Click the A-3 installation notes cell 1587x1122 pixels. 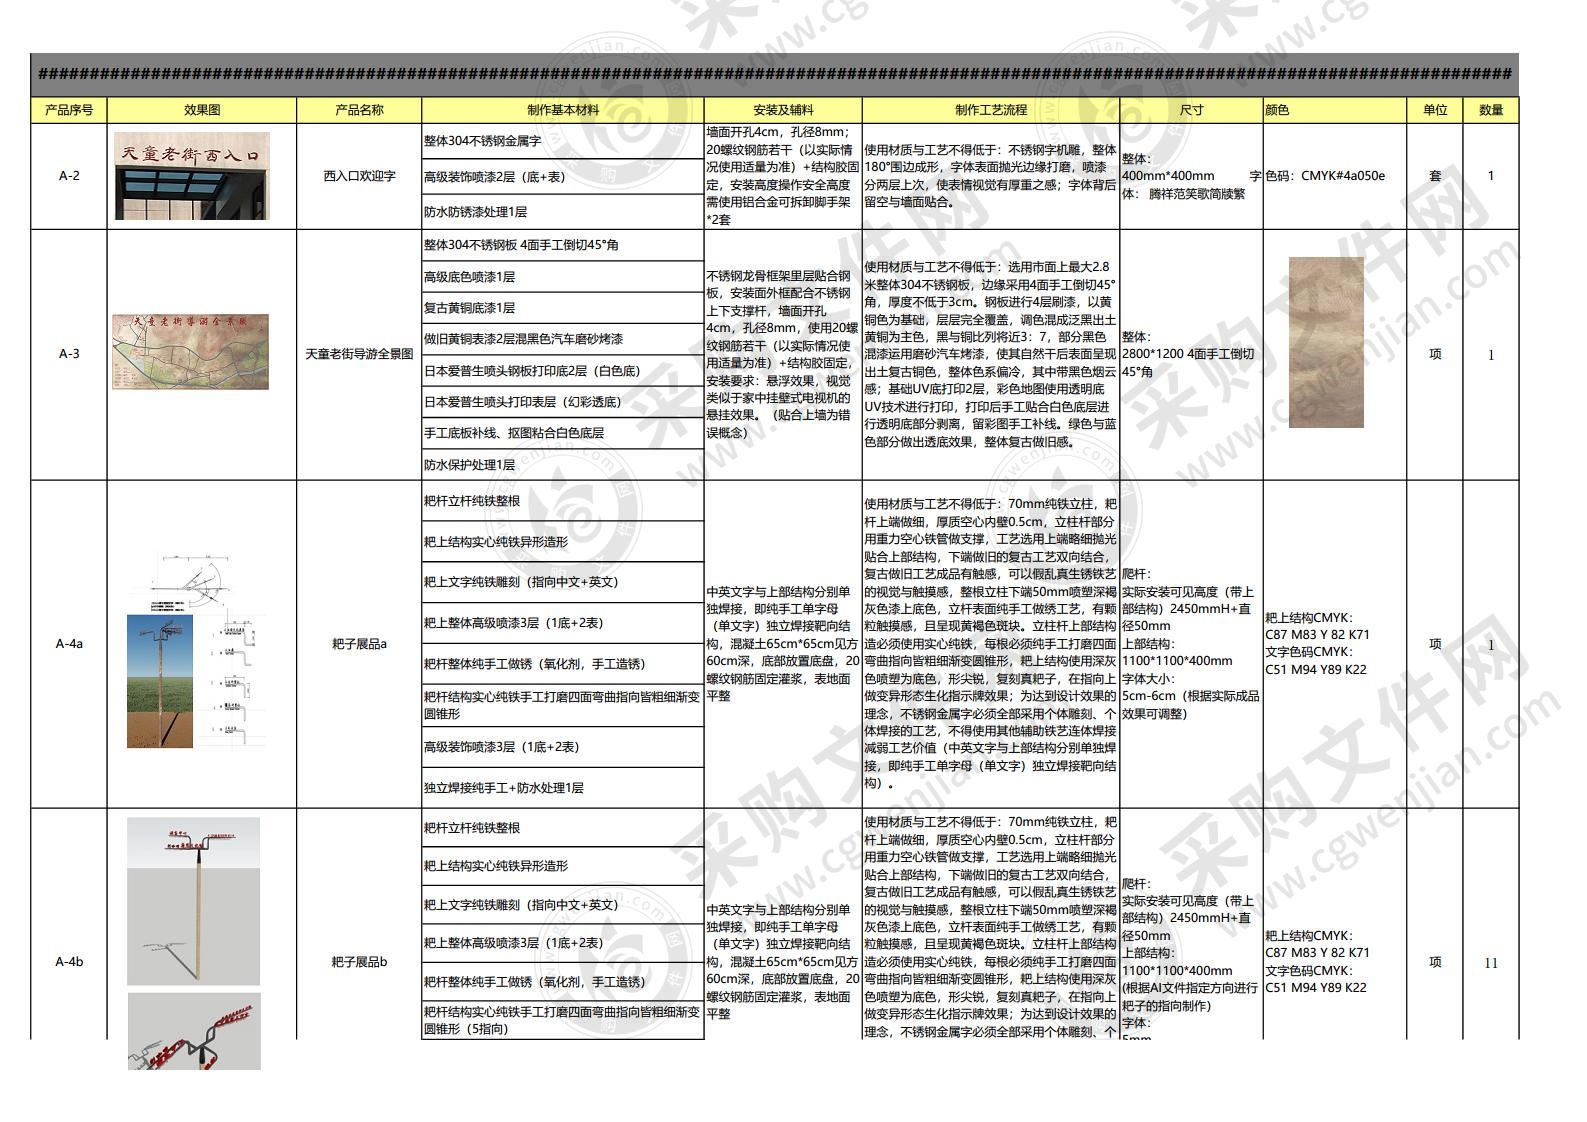click(x=783, y=354)
